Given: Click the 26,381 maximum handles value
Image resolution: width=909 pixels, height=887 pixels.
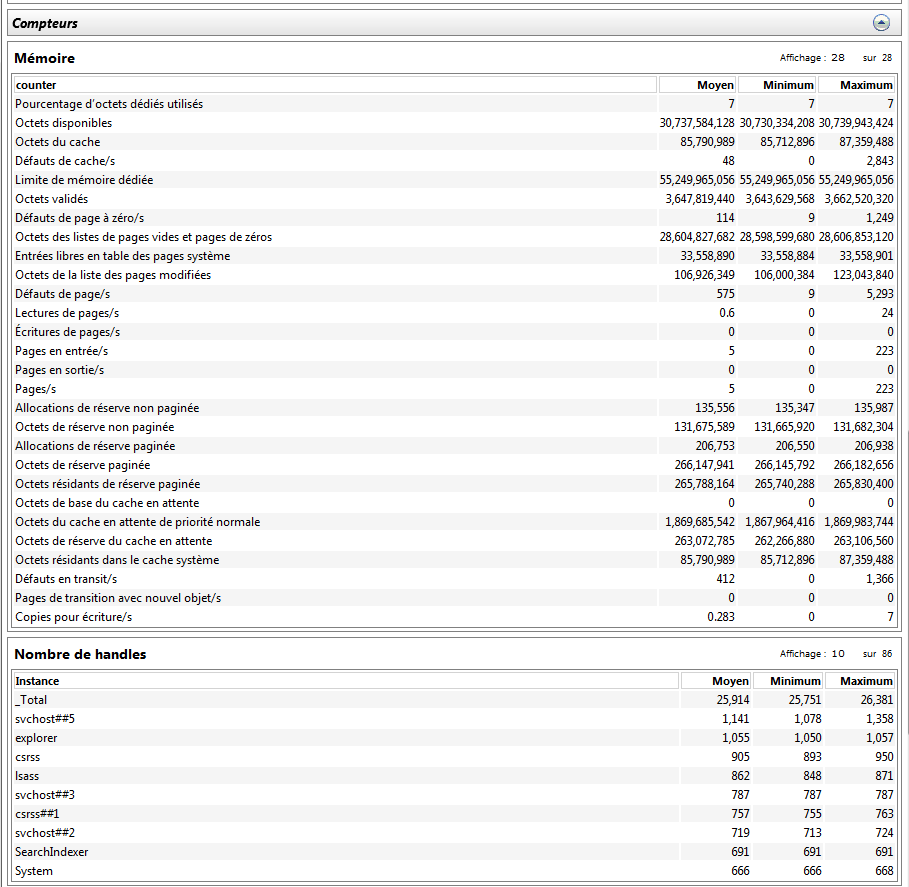Looking at the screenshot, I should (x=877, y=700).
